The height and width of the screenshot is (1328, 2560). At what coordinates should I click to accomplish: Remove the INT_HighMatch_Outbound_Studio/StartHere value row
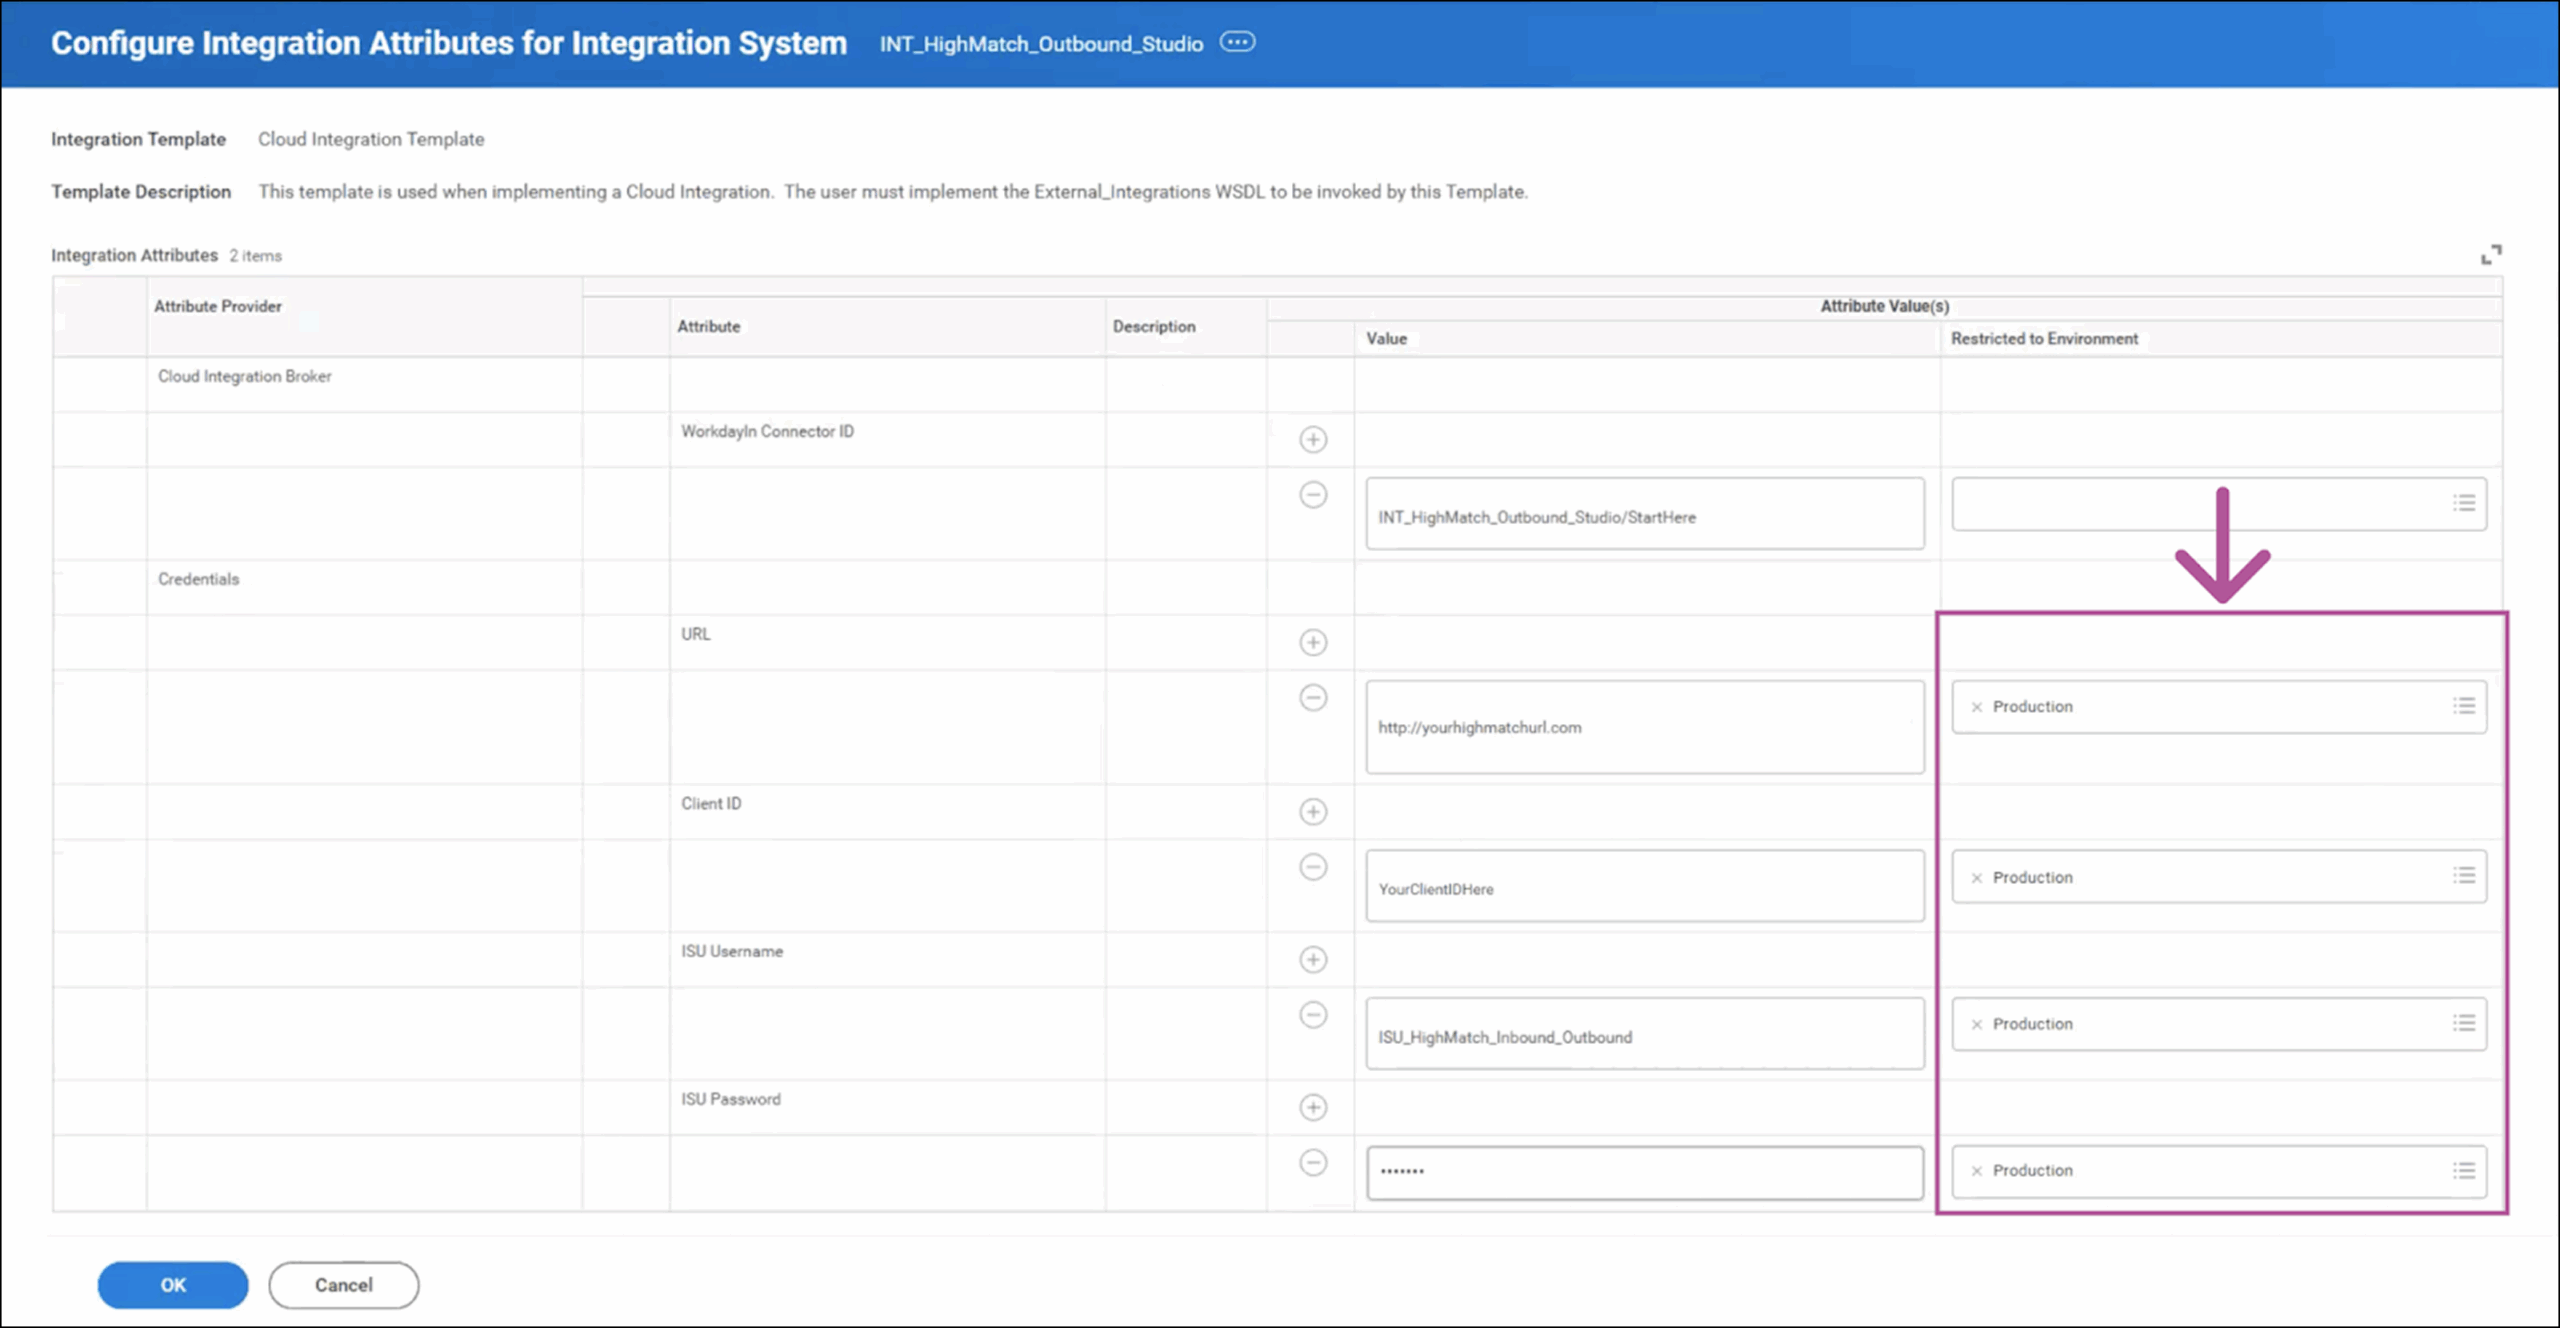pos(1313,495)
